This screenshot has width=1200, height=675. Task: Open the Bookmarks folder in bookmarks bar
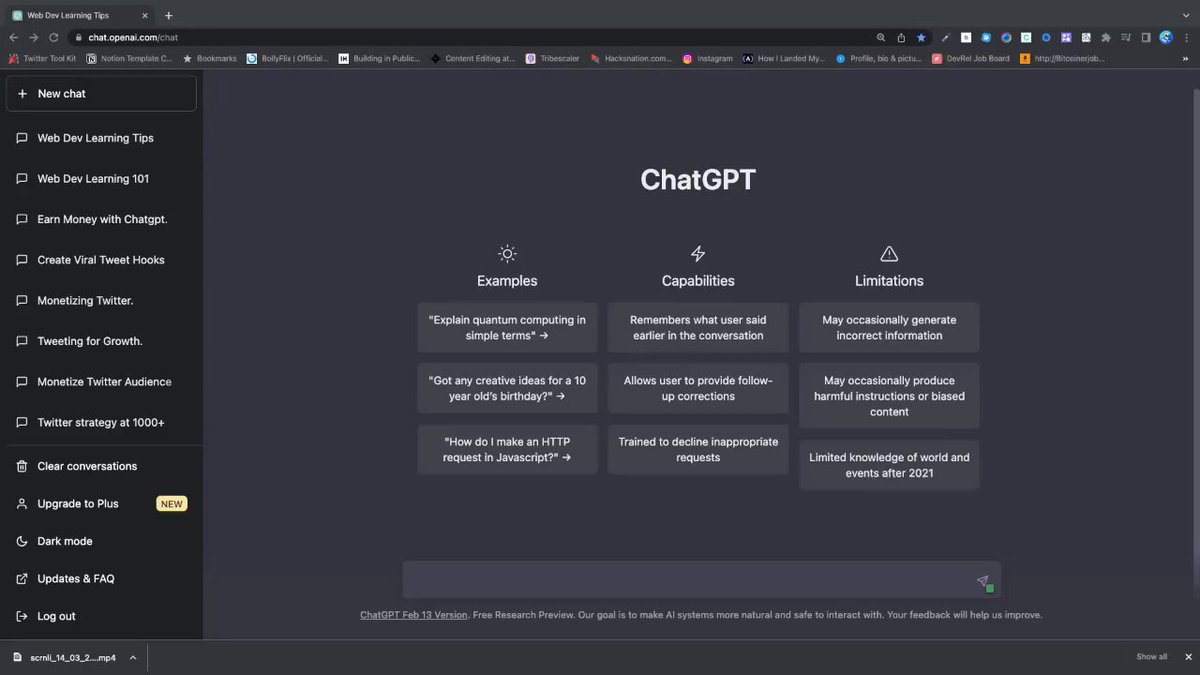209,58
